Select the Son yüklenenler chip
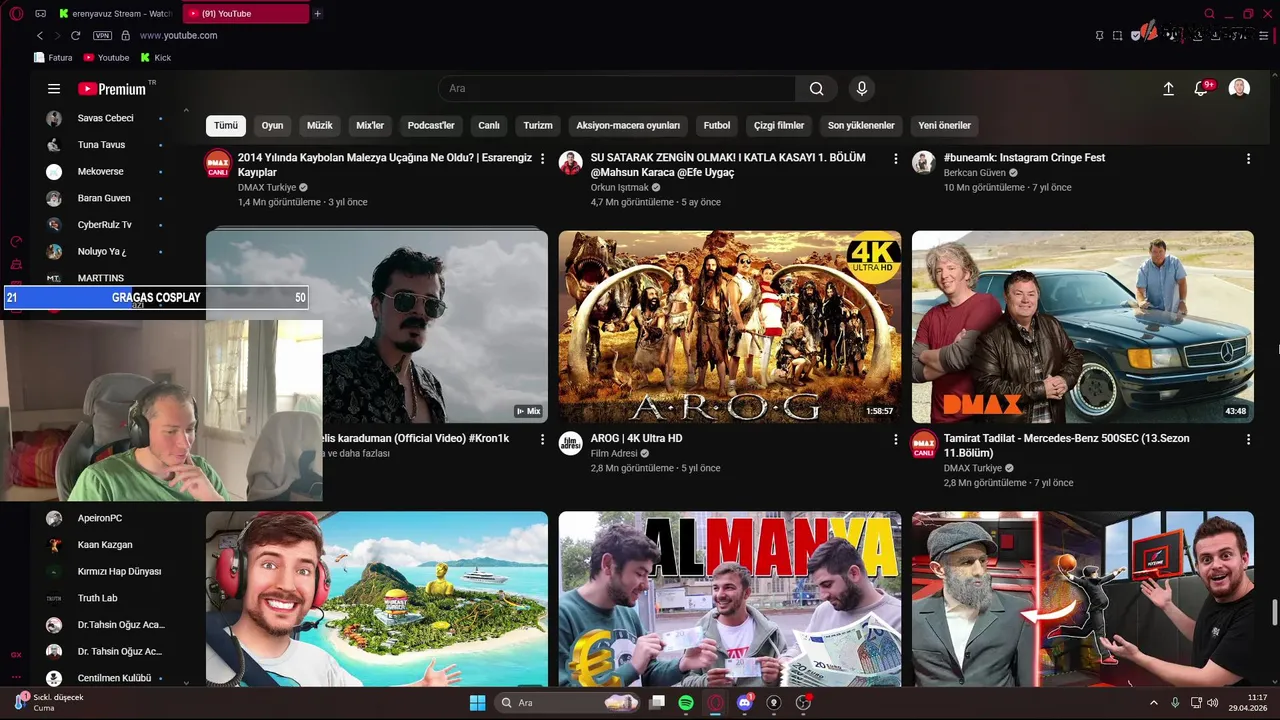 click(x=861, y=126)
